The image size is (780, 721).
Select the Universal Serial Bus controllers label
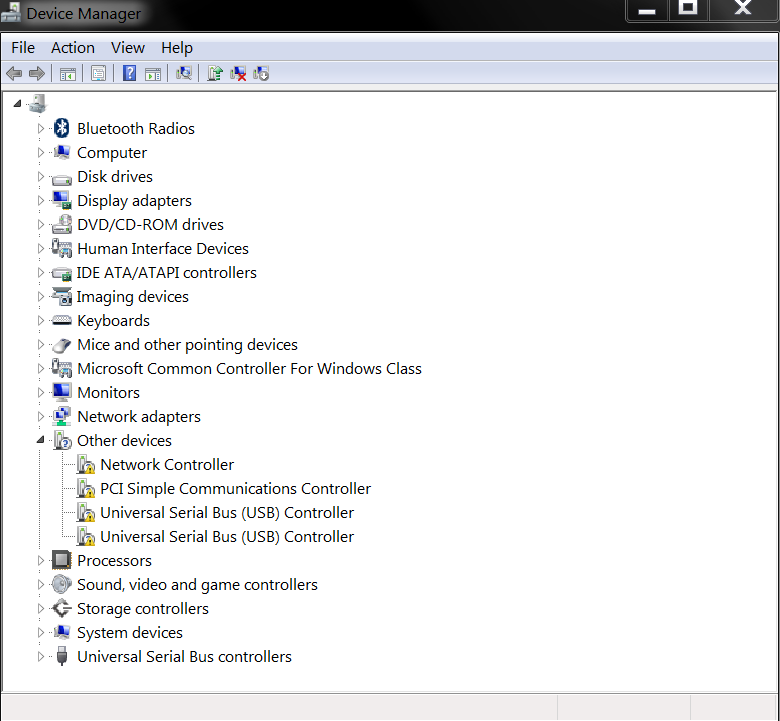click(184, 656)
